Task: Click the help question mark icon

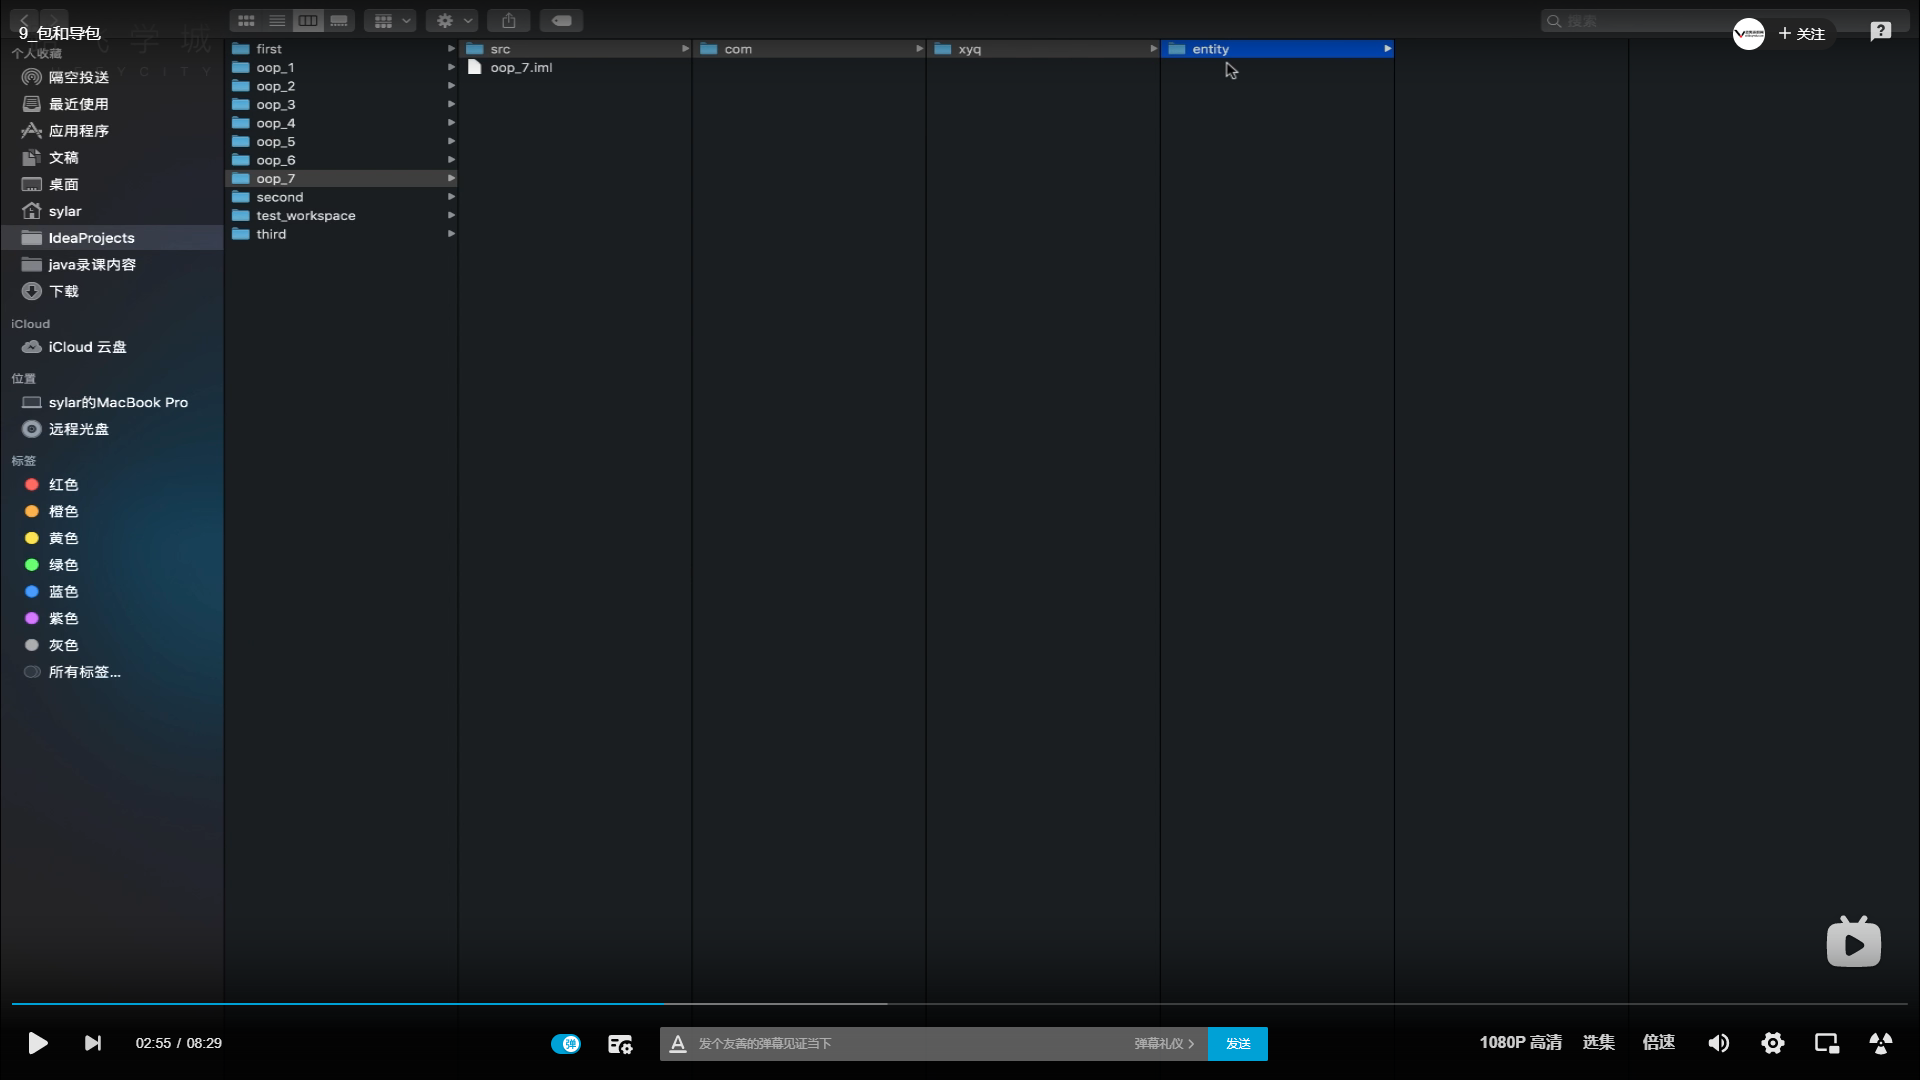Action: point(1880,32)
